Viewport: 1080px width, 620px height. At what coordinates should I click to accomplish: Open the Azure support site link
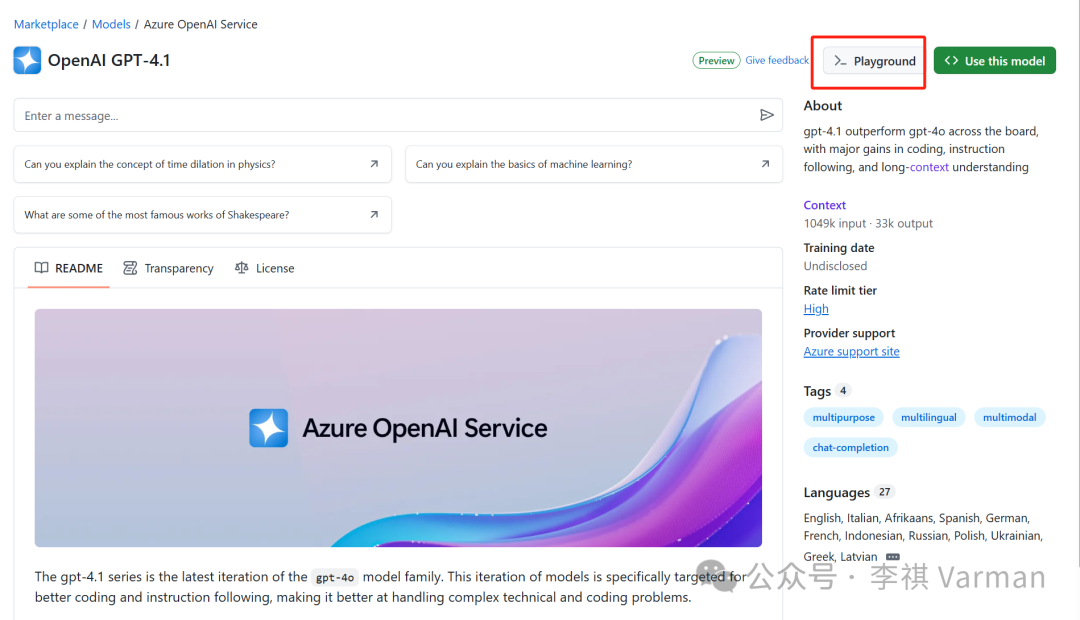(x=851, y=351)
